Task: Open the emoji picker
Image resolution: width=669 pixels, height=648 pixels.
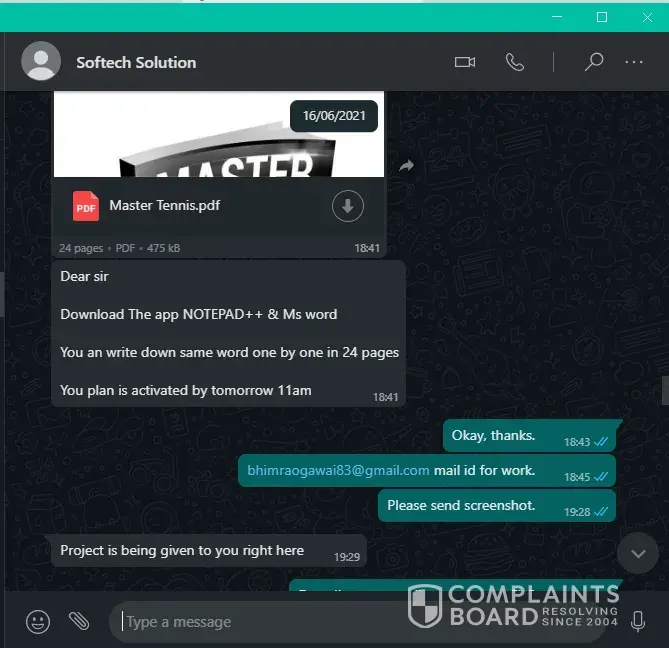Action: point(38,622)
